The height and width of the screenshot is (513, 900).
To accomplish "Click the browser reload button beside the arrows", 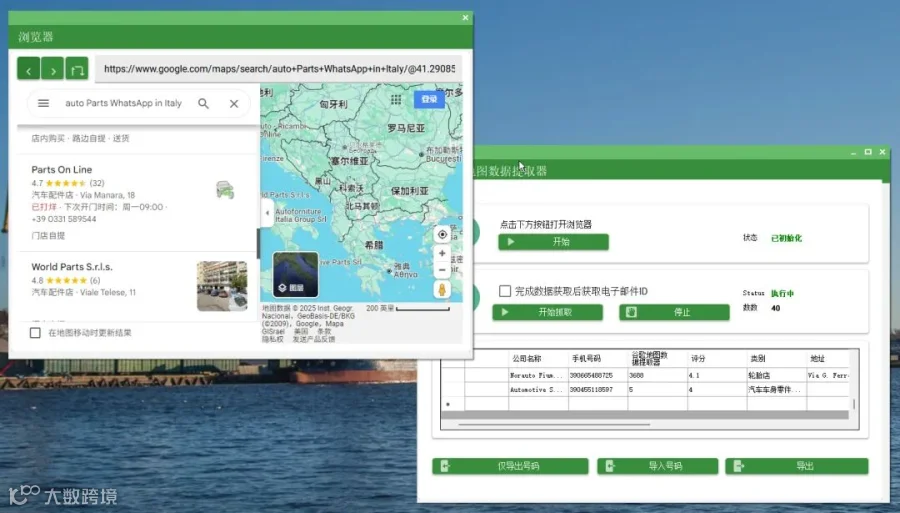I will tap(77, 69).
